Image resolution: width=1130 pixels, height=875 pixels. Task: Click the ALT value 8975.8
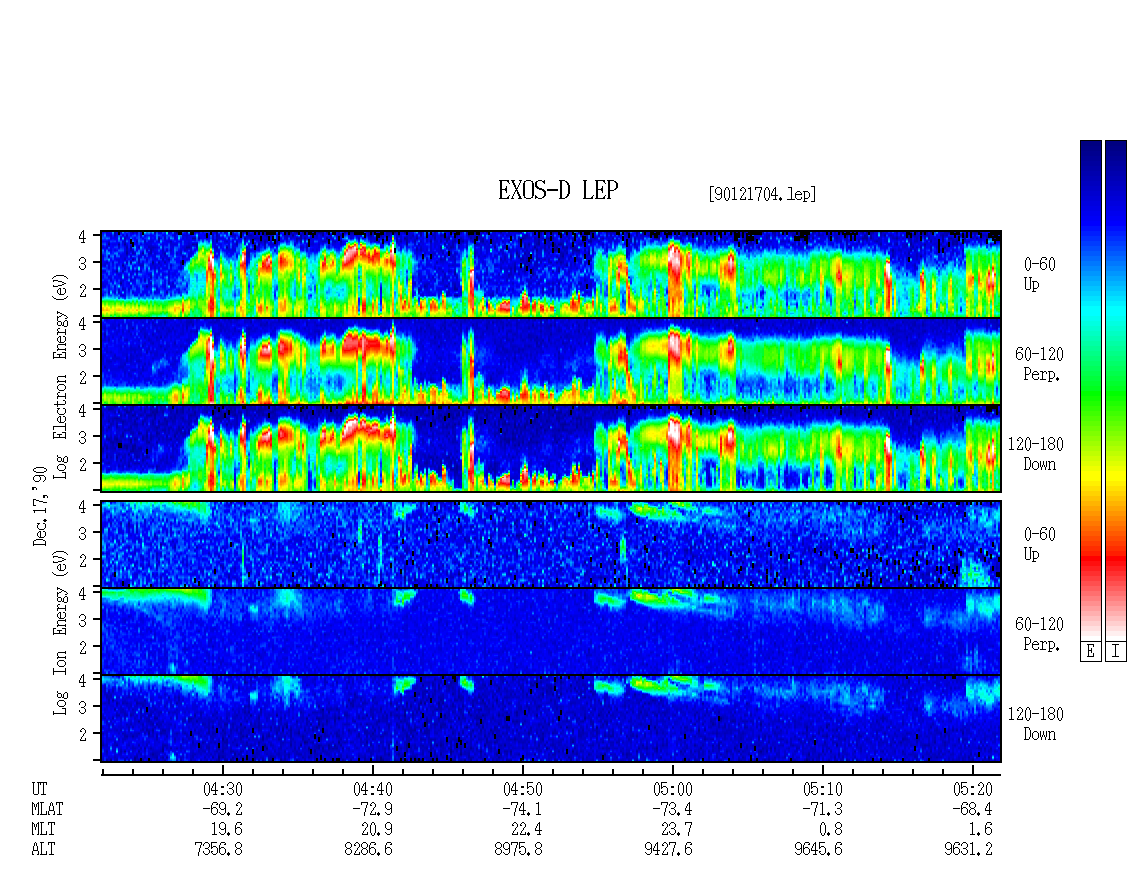click(x=518, y=850)
